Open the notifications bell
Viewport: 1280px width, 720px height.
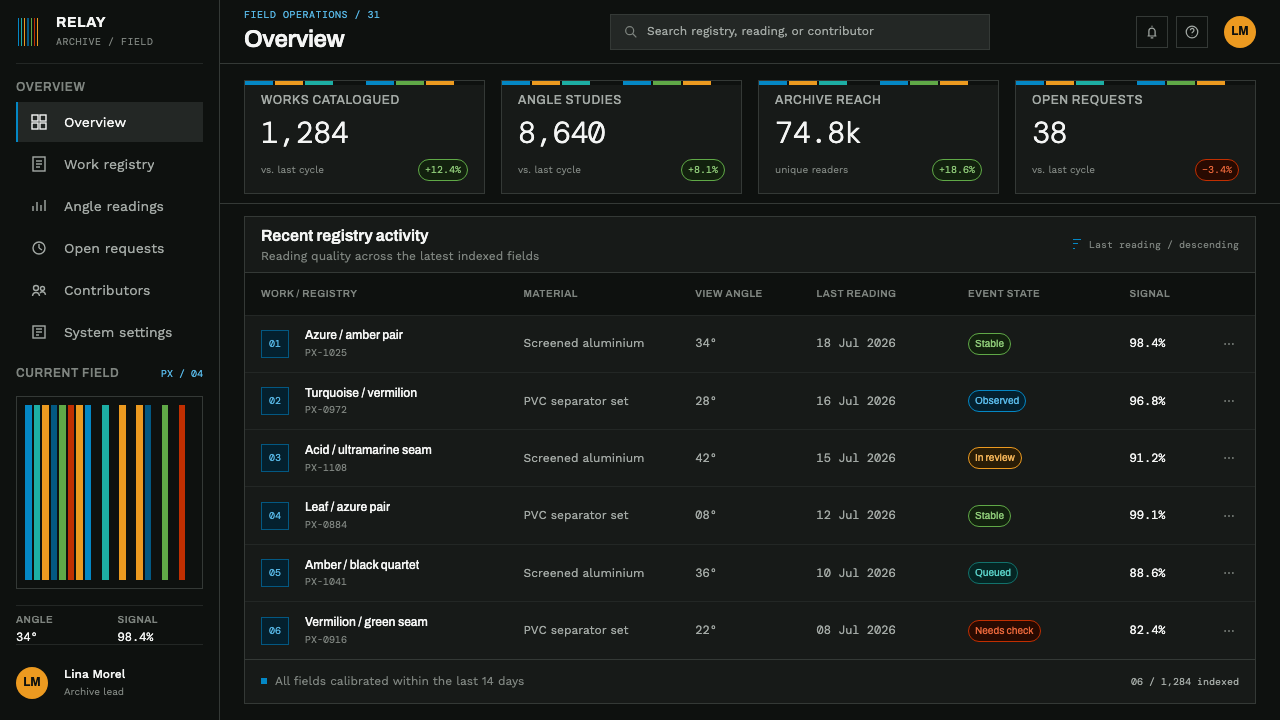pos(1152,32)
